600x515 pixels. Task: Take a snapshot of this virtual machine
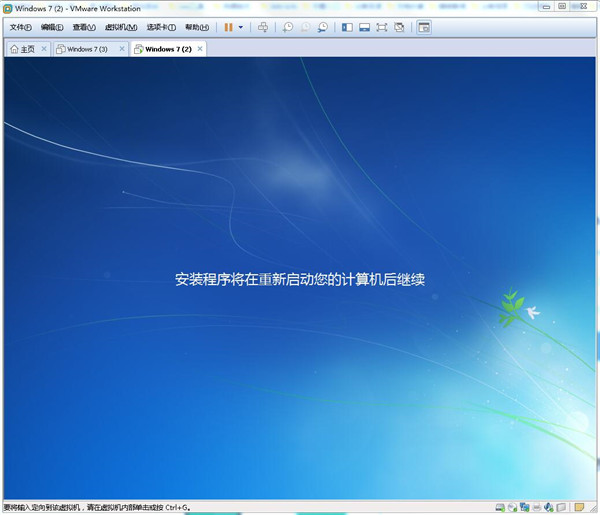pos(288,27)
